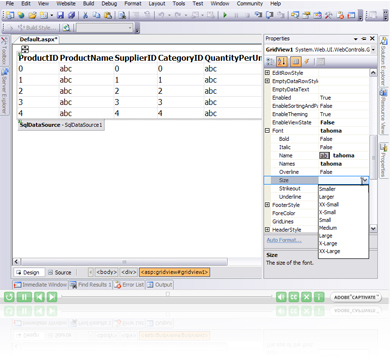The image size is (390, 360).
Task: Click the Save All icon
Action: (71, 15)
